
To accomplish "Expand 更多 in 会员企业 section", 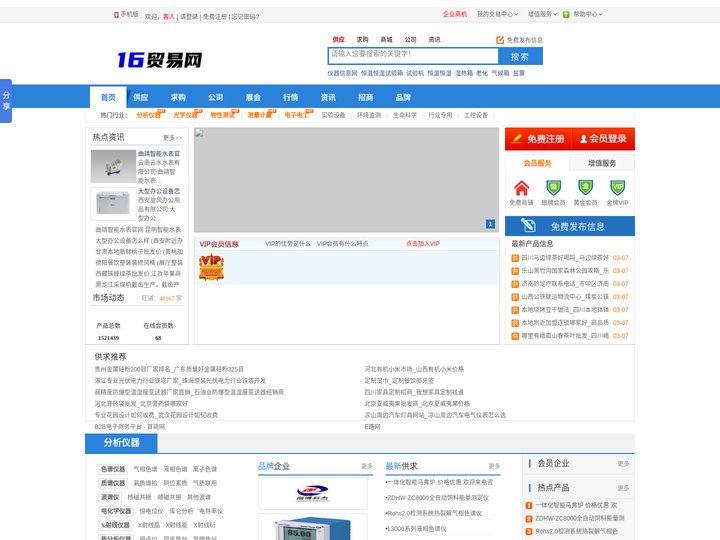I will point(623,464).
